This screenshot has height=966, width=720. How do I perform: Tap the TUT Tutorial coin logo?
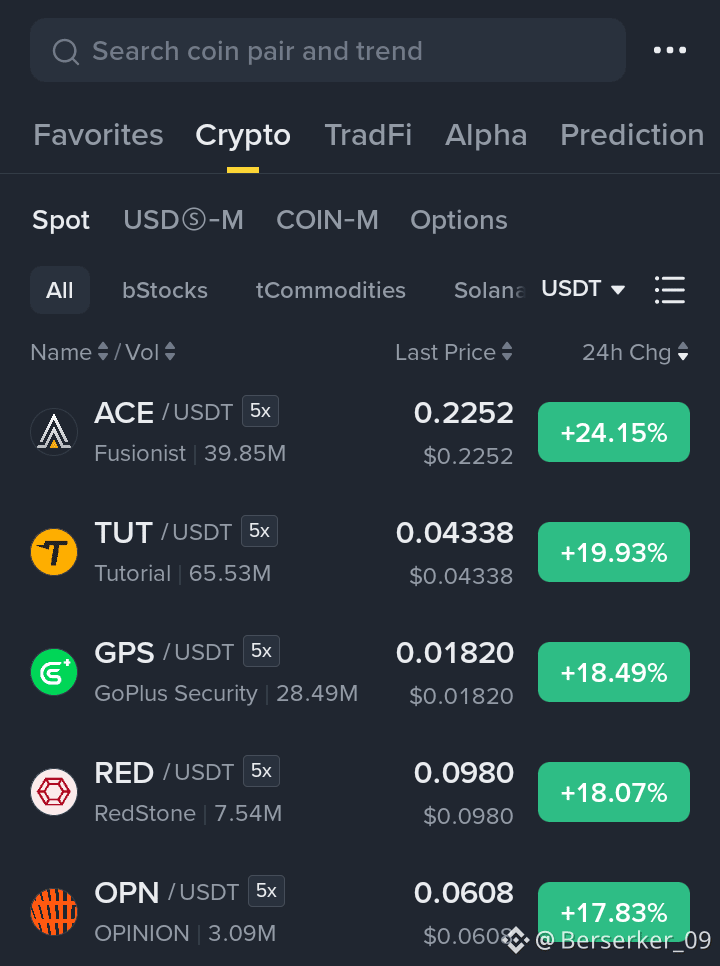pos(54,552)
